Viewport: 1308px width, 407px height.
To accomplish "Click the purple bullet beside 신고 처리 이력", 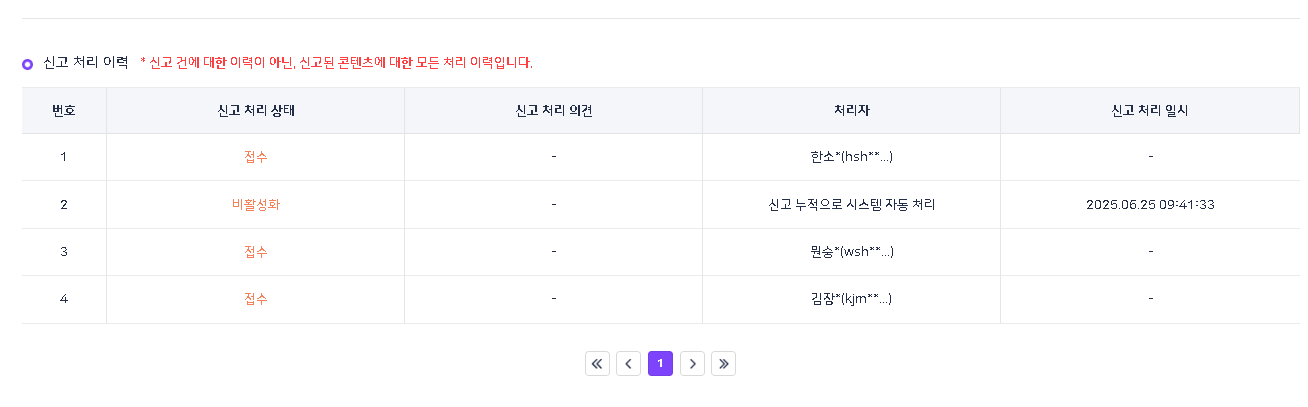I will (x=28, y=64).
